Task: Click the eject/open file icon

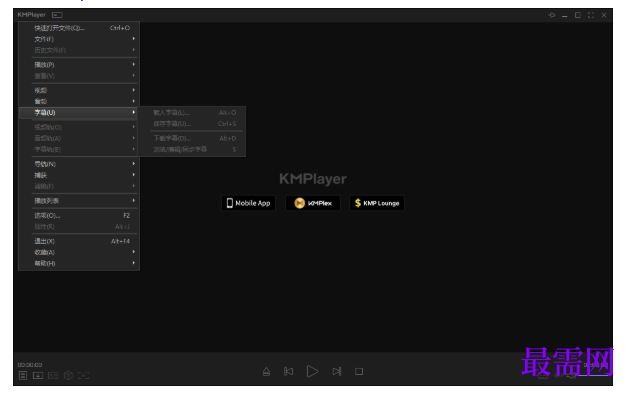Action: click(x=266, y=372)
